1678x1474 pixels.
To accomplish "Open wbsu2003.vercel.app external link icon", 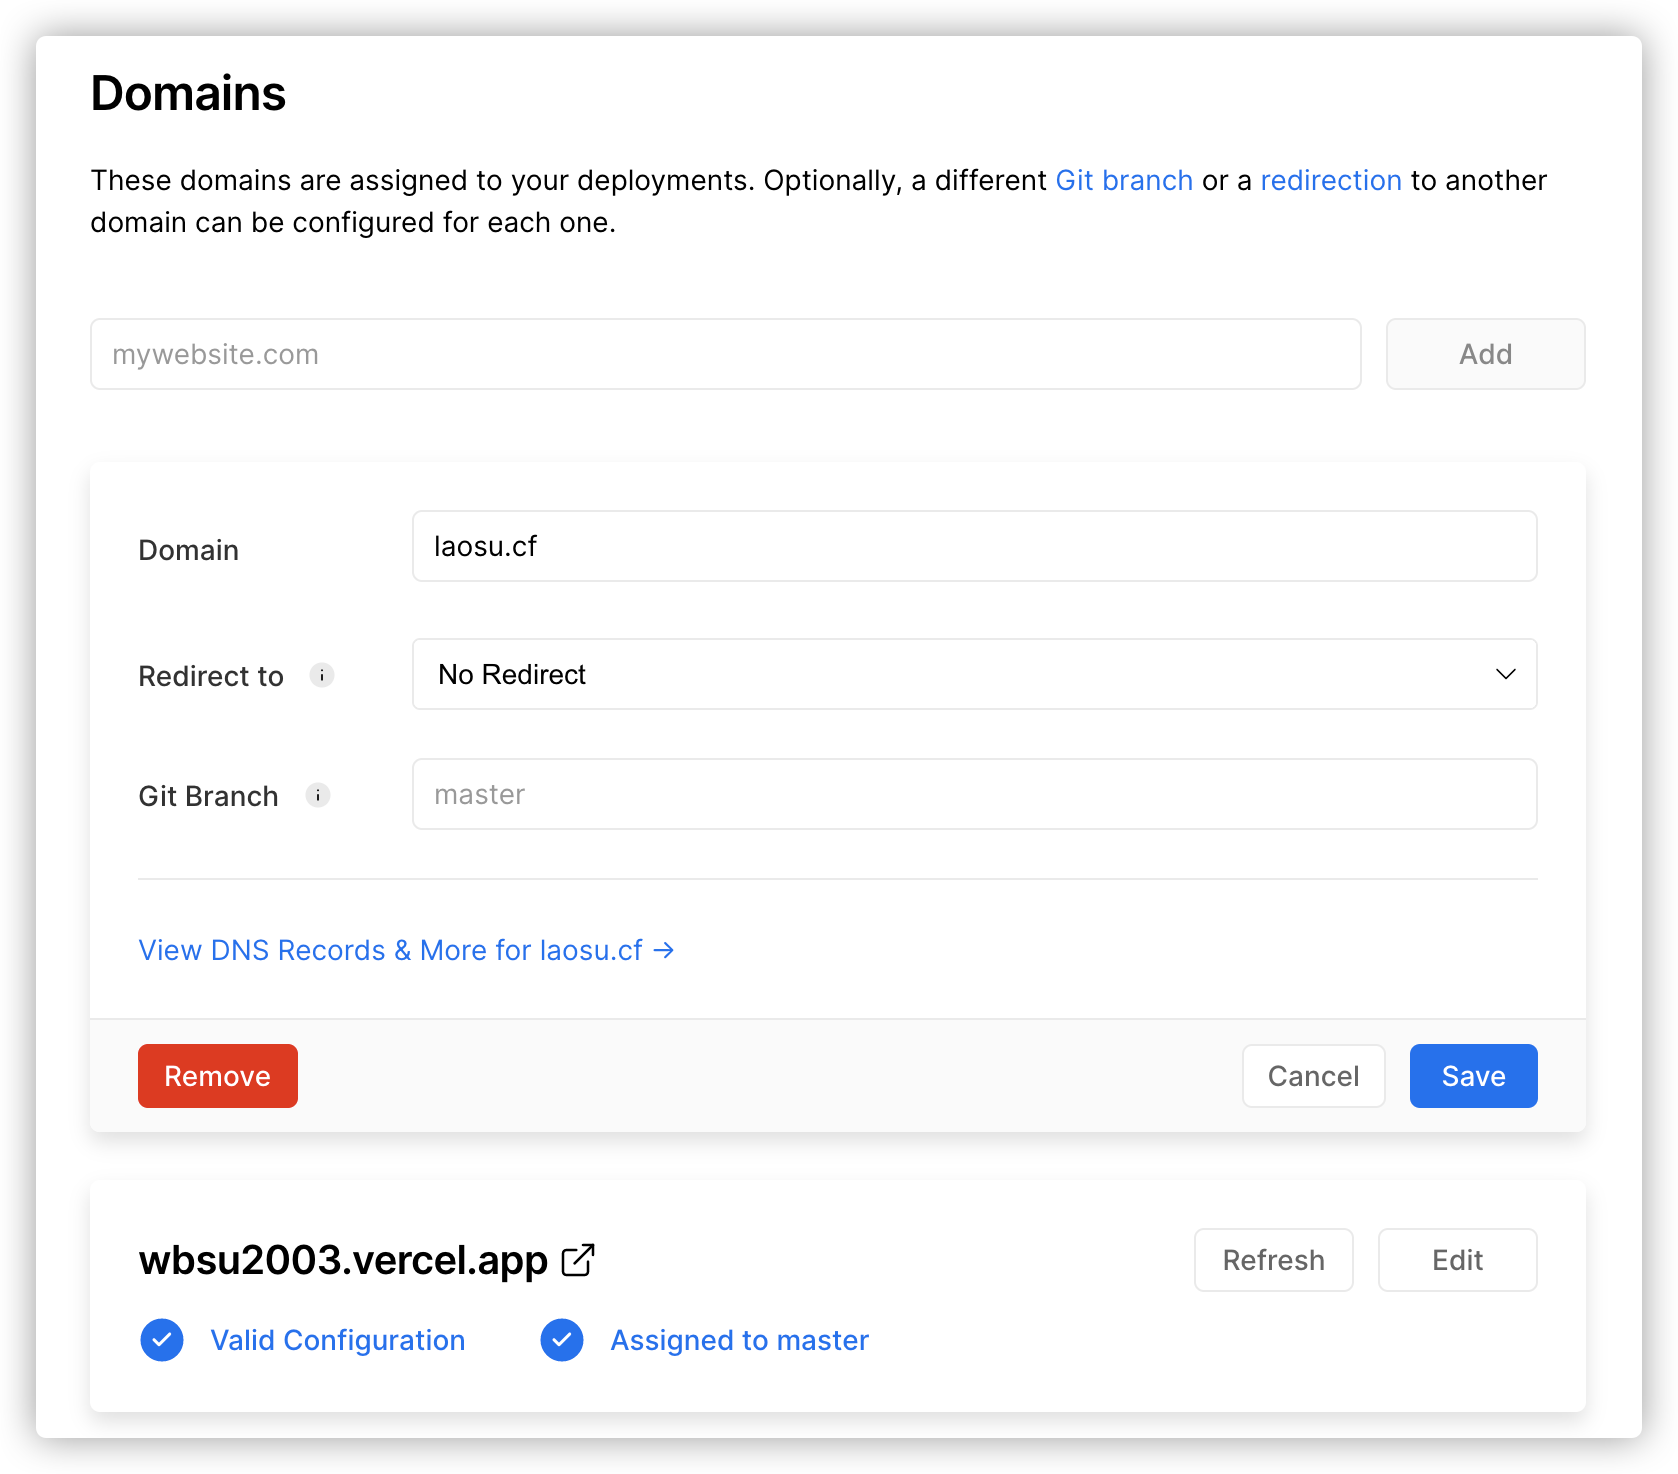I will pyautogui.click(x=578, y=1260).
